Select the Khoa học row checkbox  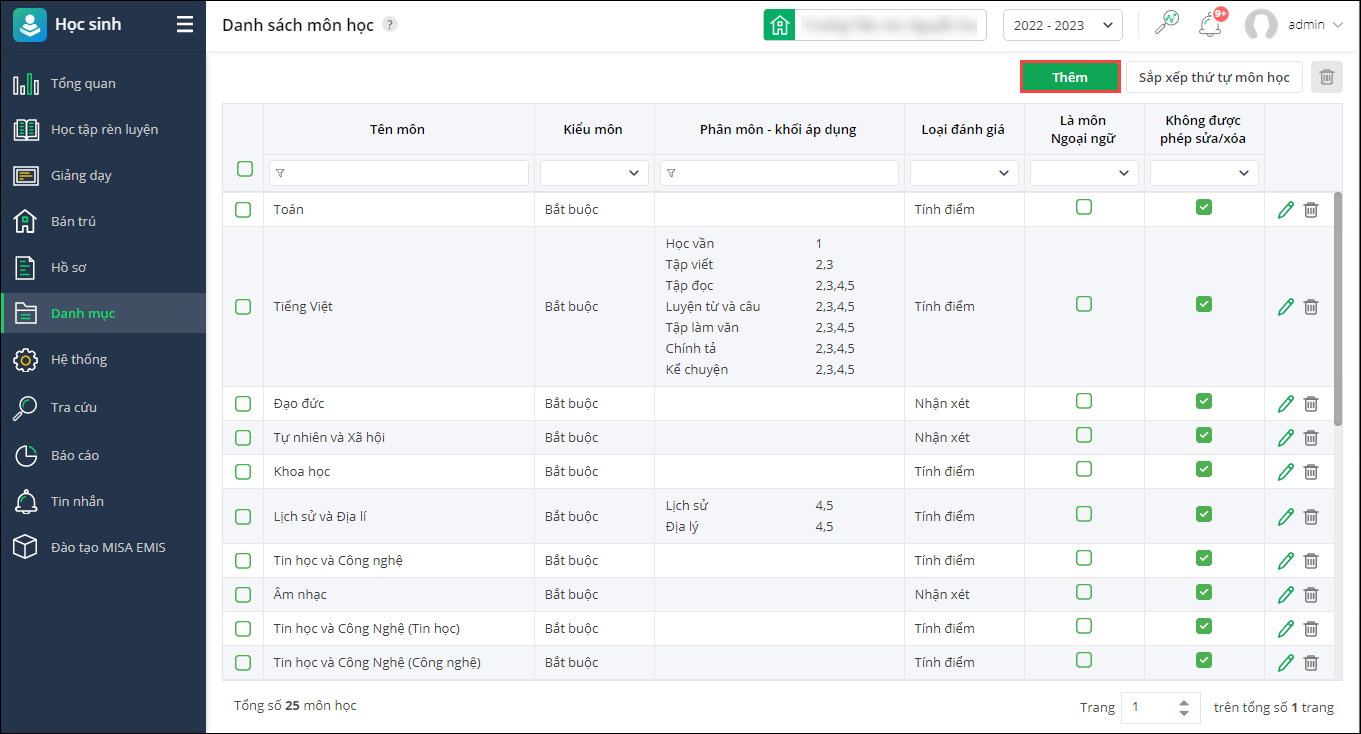click(x=243, y=472)
